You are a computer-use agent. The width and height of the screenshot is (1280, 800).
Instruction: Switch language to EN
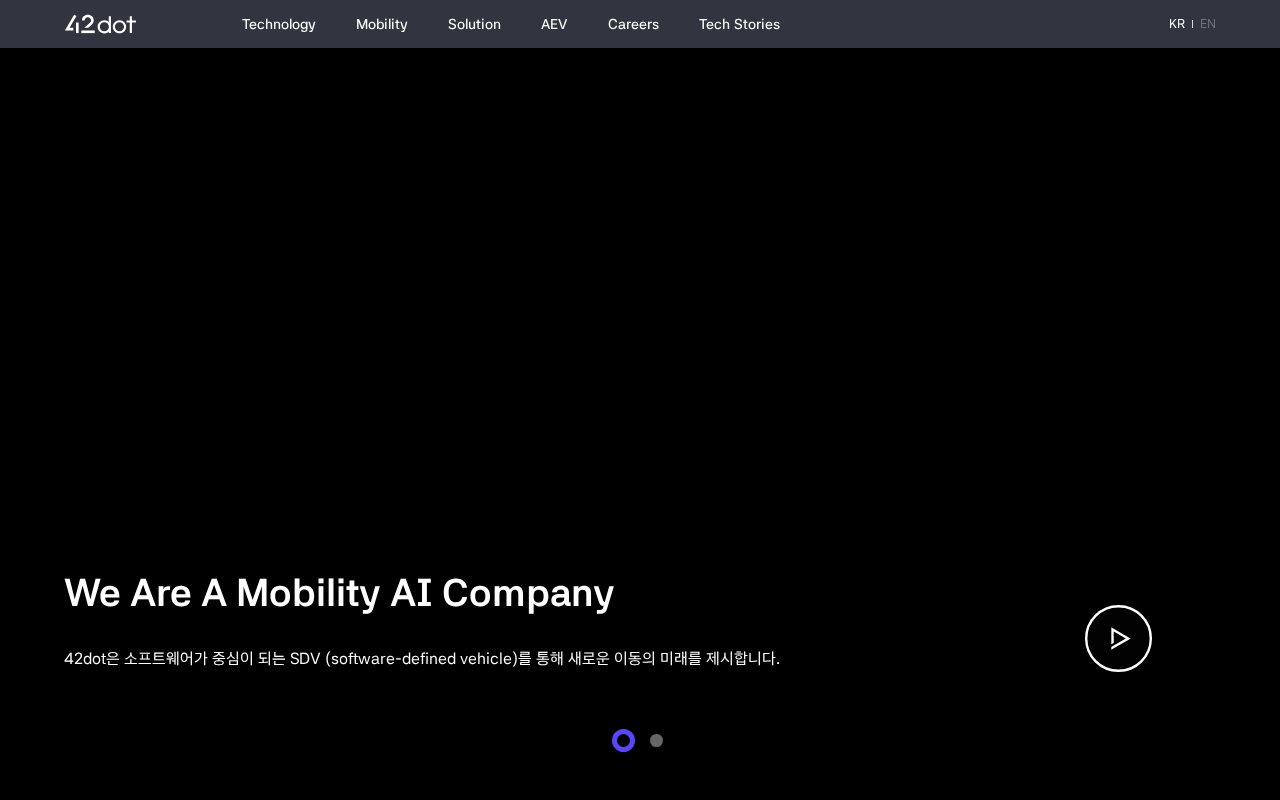coord(1208,24)
